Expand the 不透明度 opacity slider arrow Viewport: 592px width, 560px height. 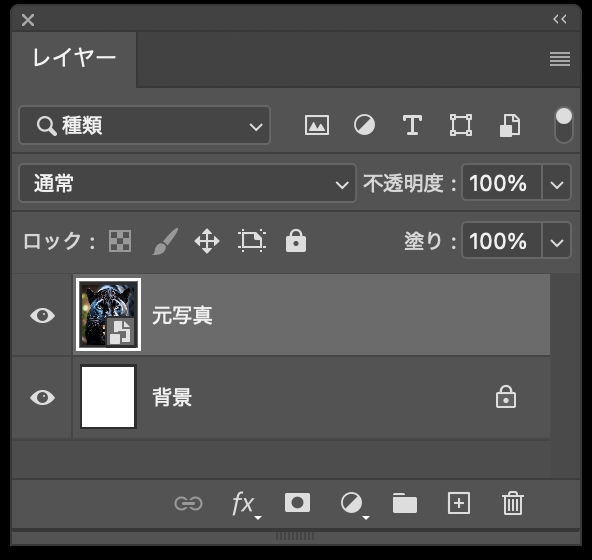pyautogui.click(x=557, y=183)
